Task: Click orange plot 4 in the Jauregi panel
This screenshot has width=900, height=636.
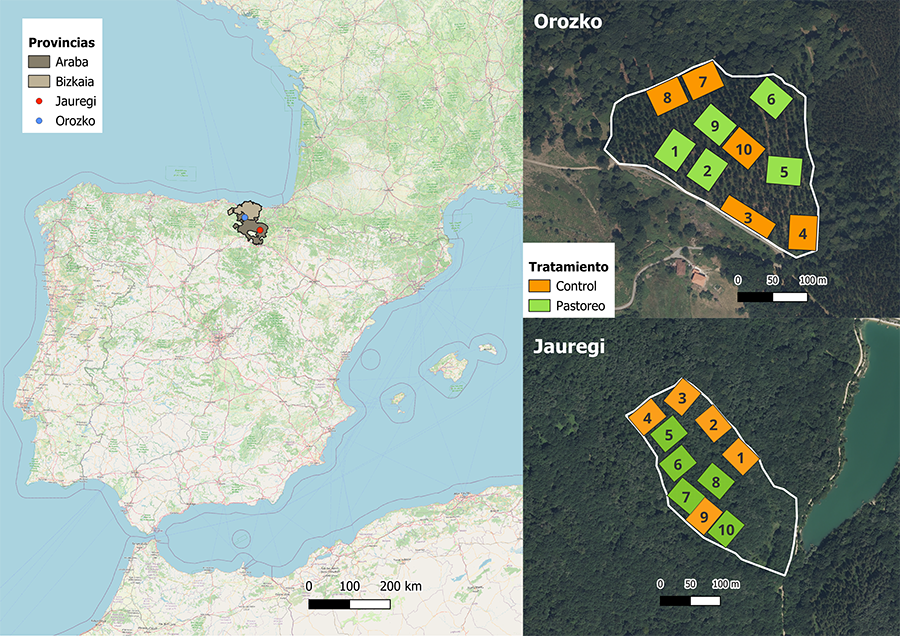Action: tap(647, 417)
